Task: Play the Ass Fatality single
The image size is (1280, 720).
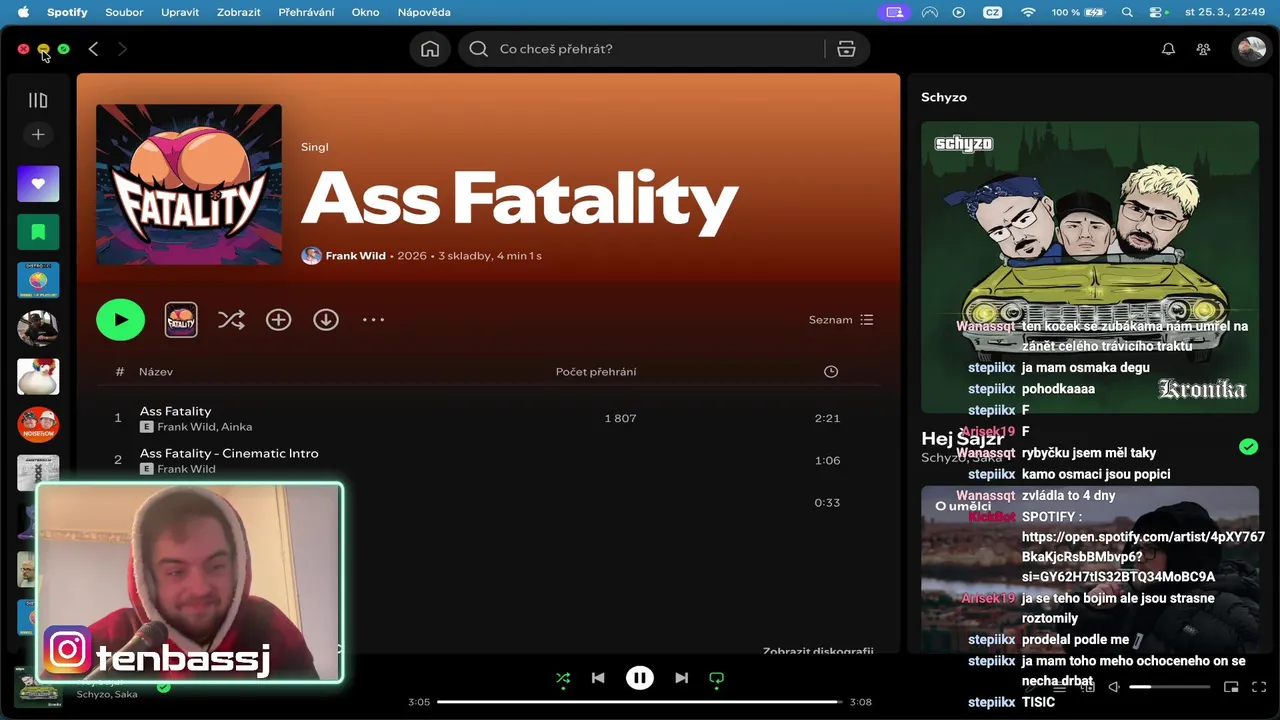Action: [121, 320]
